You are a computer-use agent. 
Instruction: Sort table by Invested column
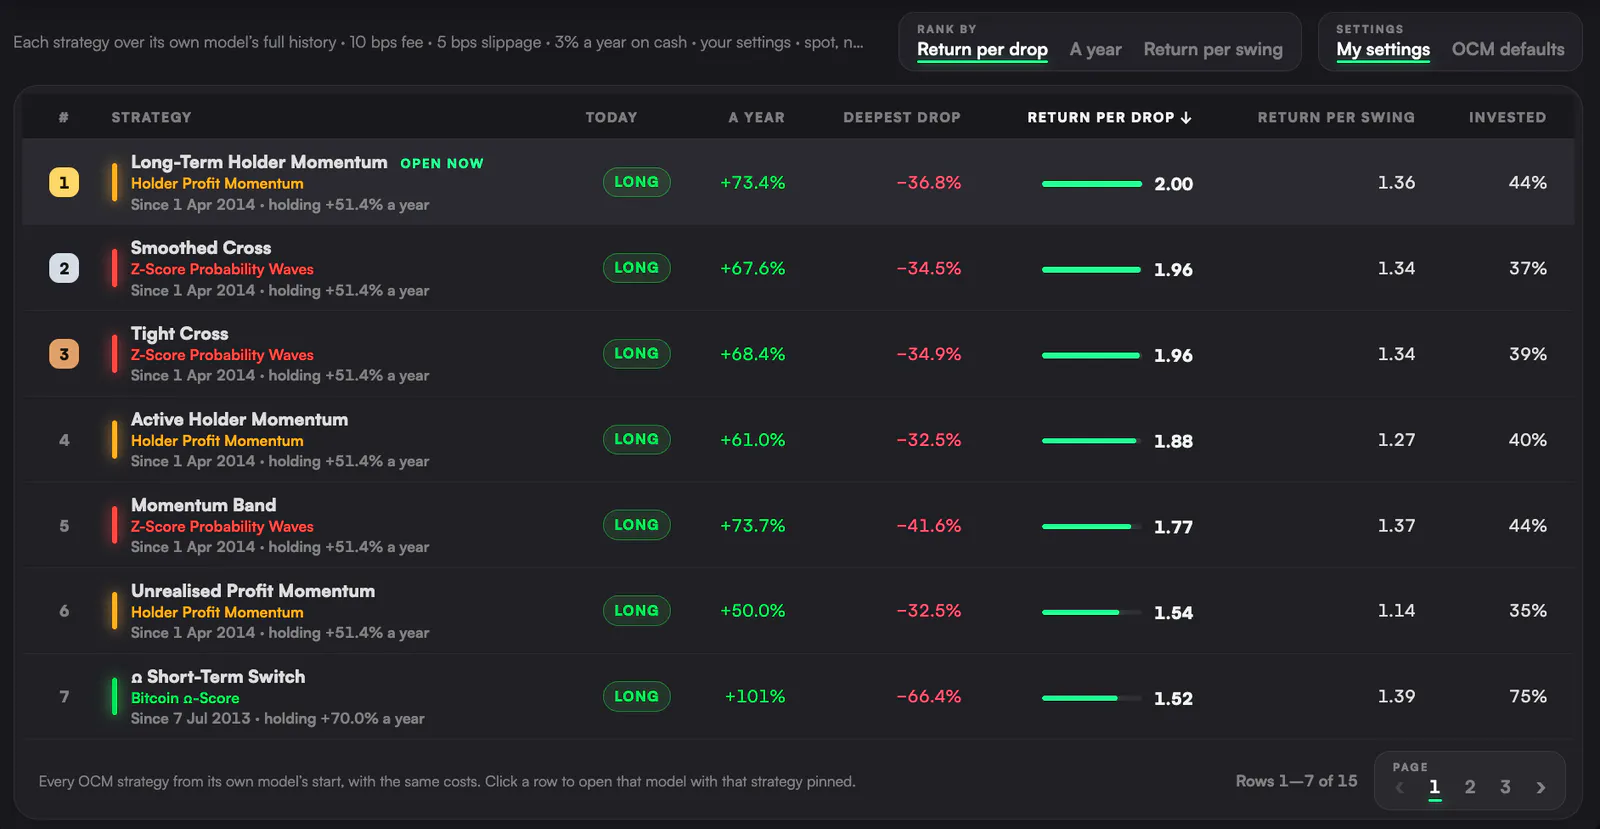pos(1507,117)
